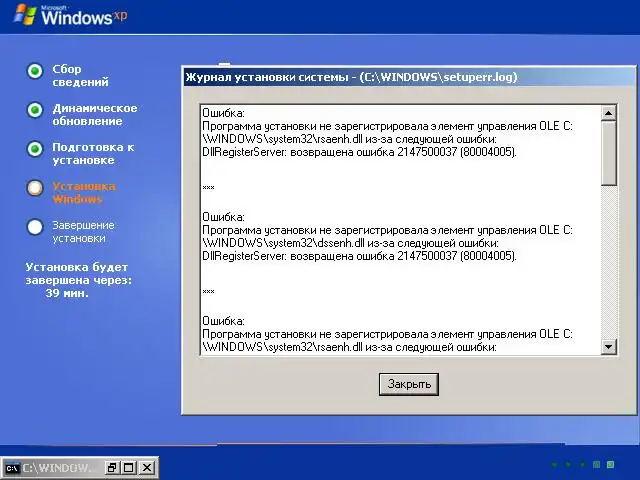Click the log scrollbar down arrow
The image size is (640, 480).
click(x=608, y=347)
